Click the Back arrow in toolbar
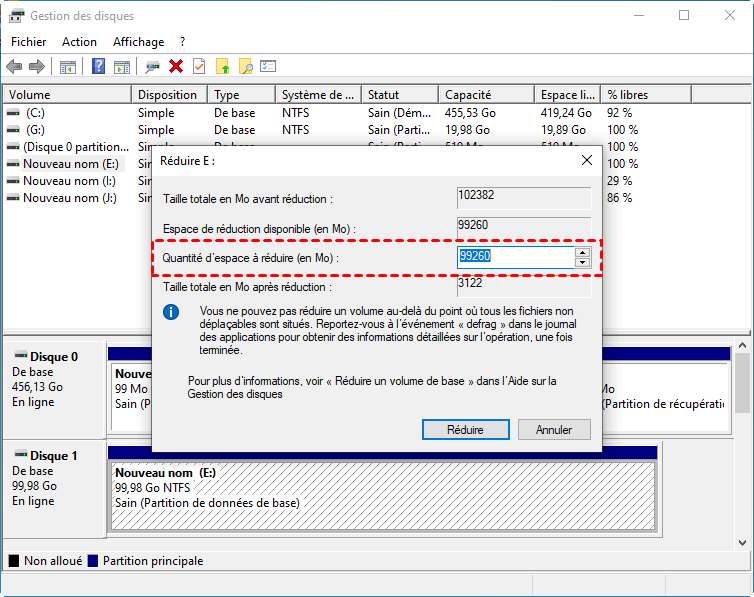This screenshot has height=597, width=754. tap(14, 66)
